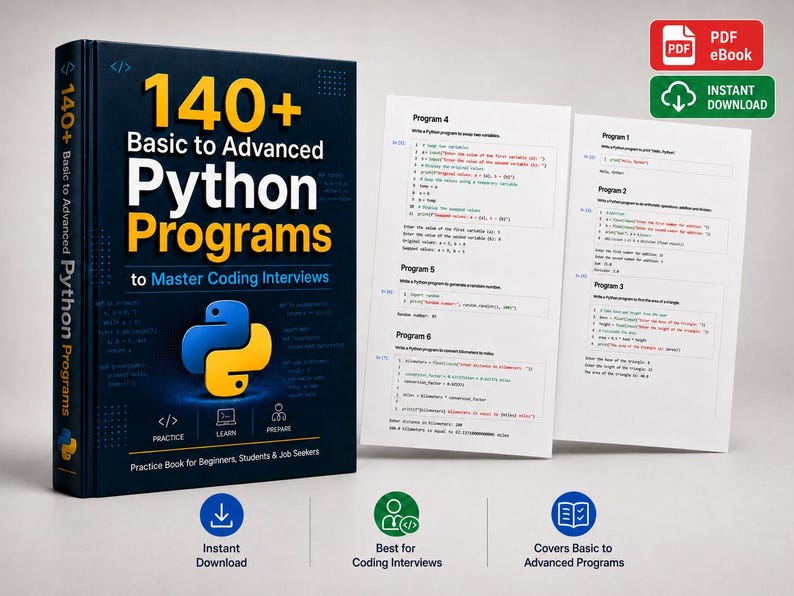This screenshot has width=794, height=596.
Task: Click the Practice code brackets icon
Action: [168, 421]
